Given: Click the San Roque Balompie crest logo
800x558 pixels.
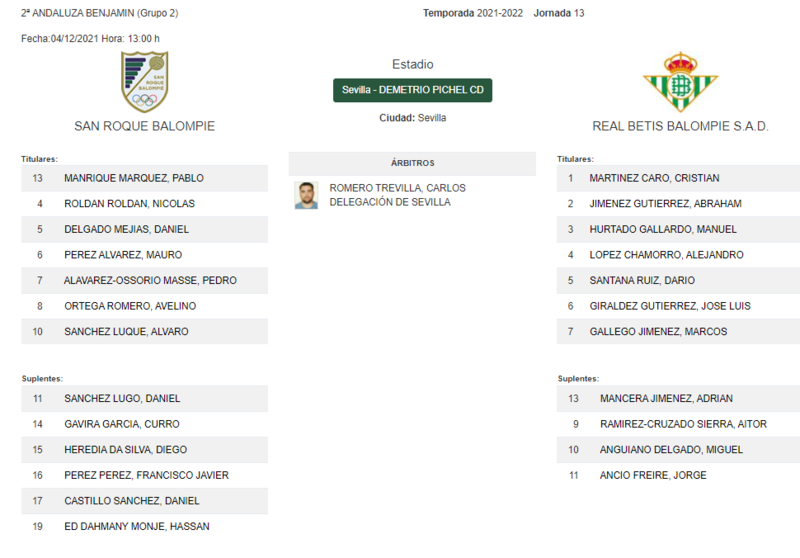Looking at the screenshot, I should [144, 82].
